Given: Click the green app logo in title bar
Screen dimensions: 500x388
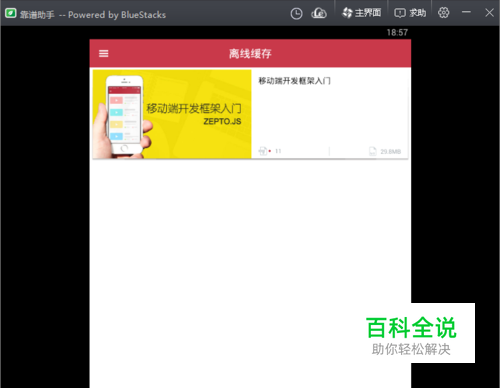Looking at the screenshot, I should coord(10,13).
